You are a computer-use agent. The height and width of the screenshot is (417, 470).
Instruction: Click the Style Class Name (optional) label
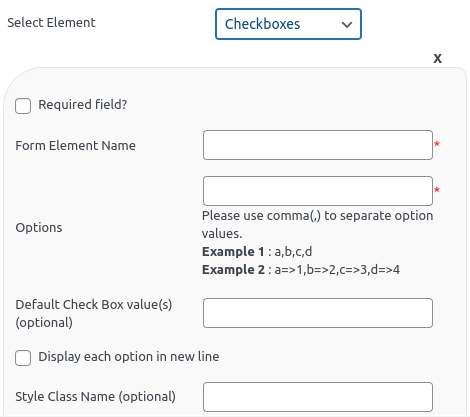click(95, 397)
